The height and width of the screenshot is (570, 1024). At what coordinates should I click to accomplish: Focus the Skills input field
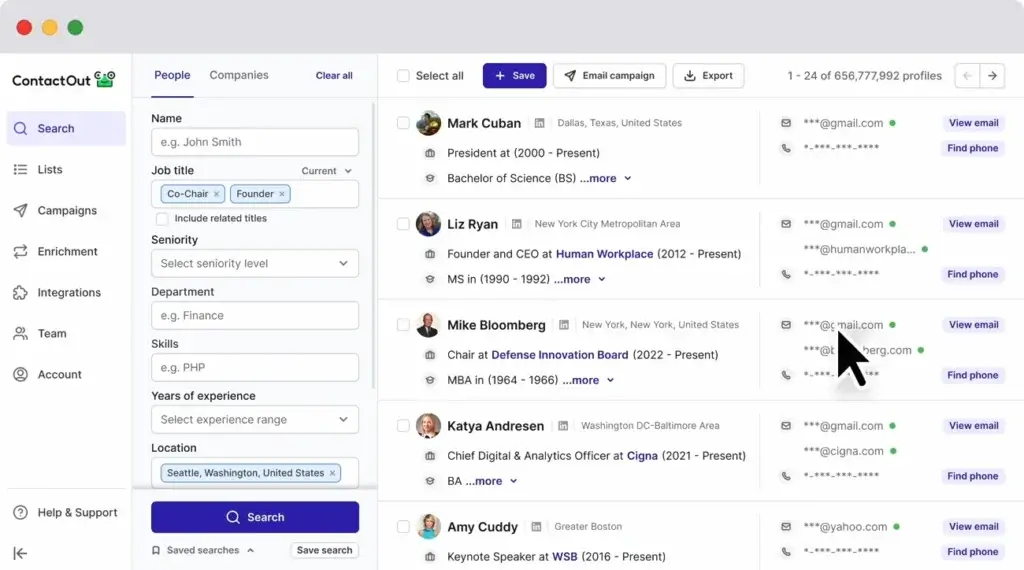255,368
